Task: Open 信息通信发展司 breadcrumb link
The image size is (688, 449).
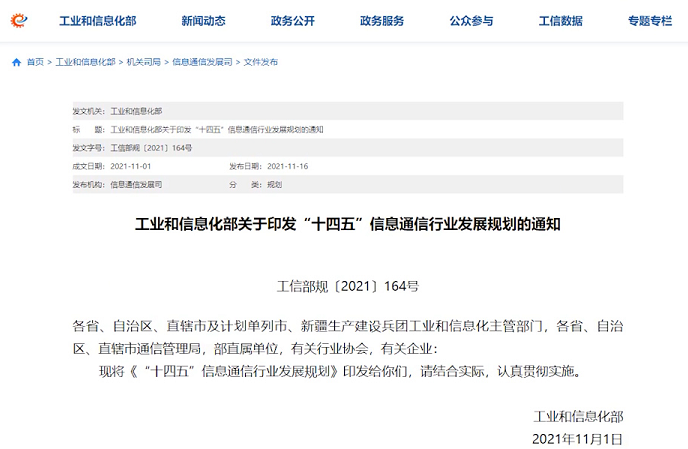Action: click(x=202, y=62)
